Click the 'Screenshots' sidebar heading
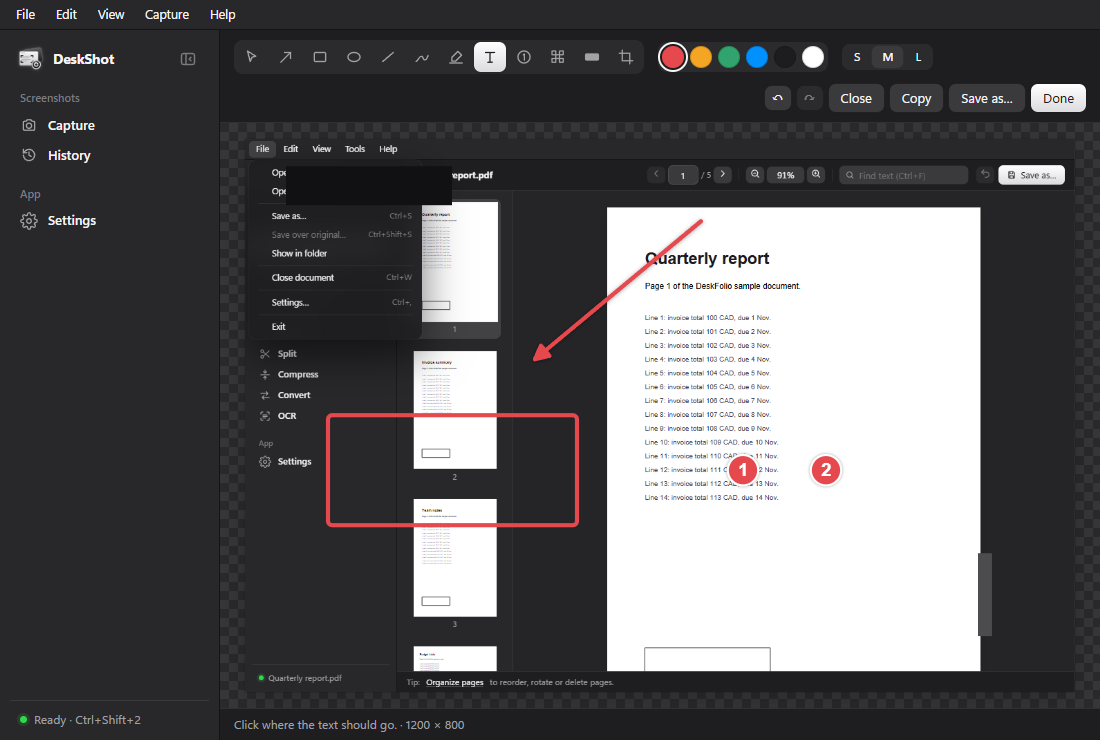1100x740 pixels. (50, 98)
